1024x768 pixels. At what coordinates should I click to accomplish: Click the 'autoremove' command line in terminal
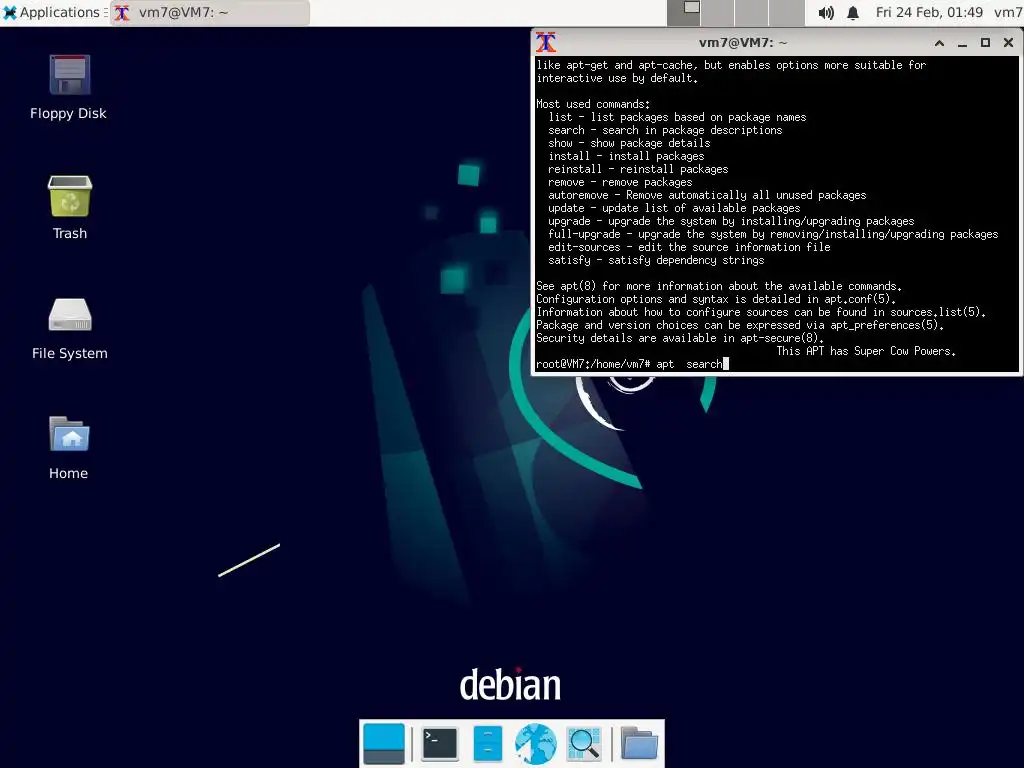(x=707, y=195)
